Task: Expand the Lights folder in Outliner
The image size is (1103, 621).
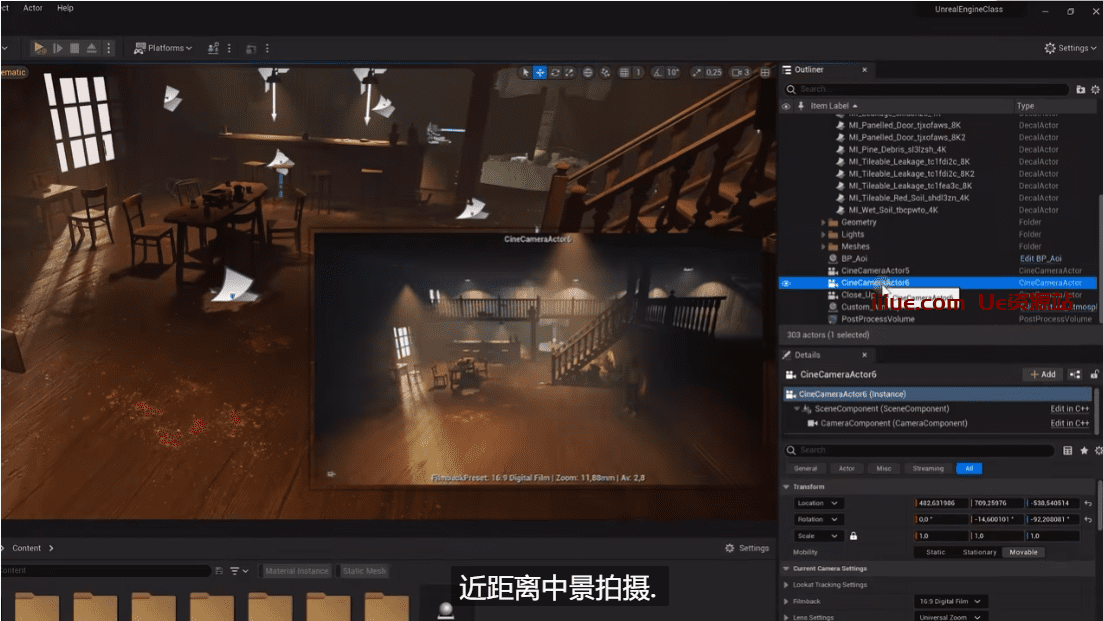Action: click(x=823, y=234)
